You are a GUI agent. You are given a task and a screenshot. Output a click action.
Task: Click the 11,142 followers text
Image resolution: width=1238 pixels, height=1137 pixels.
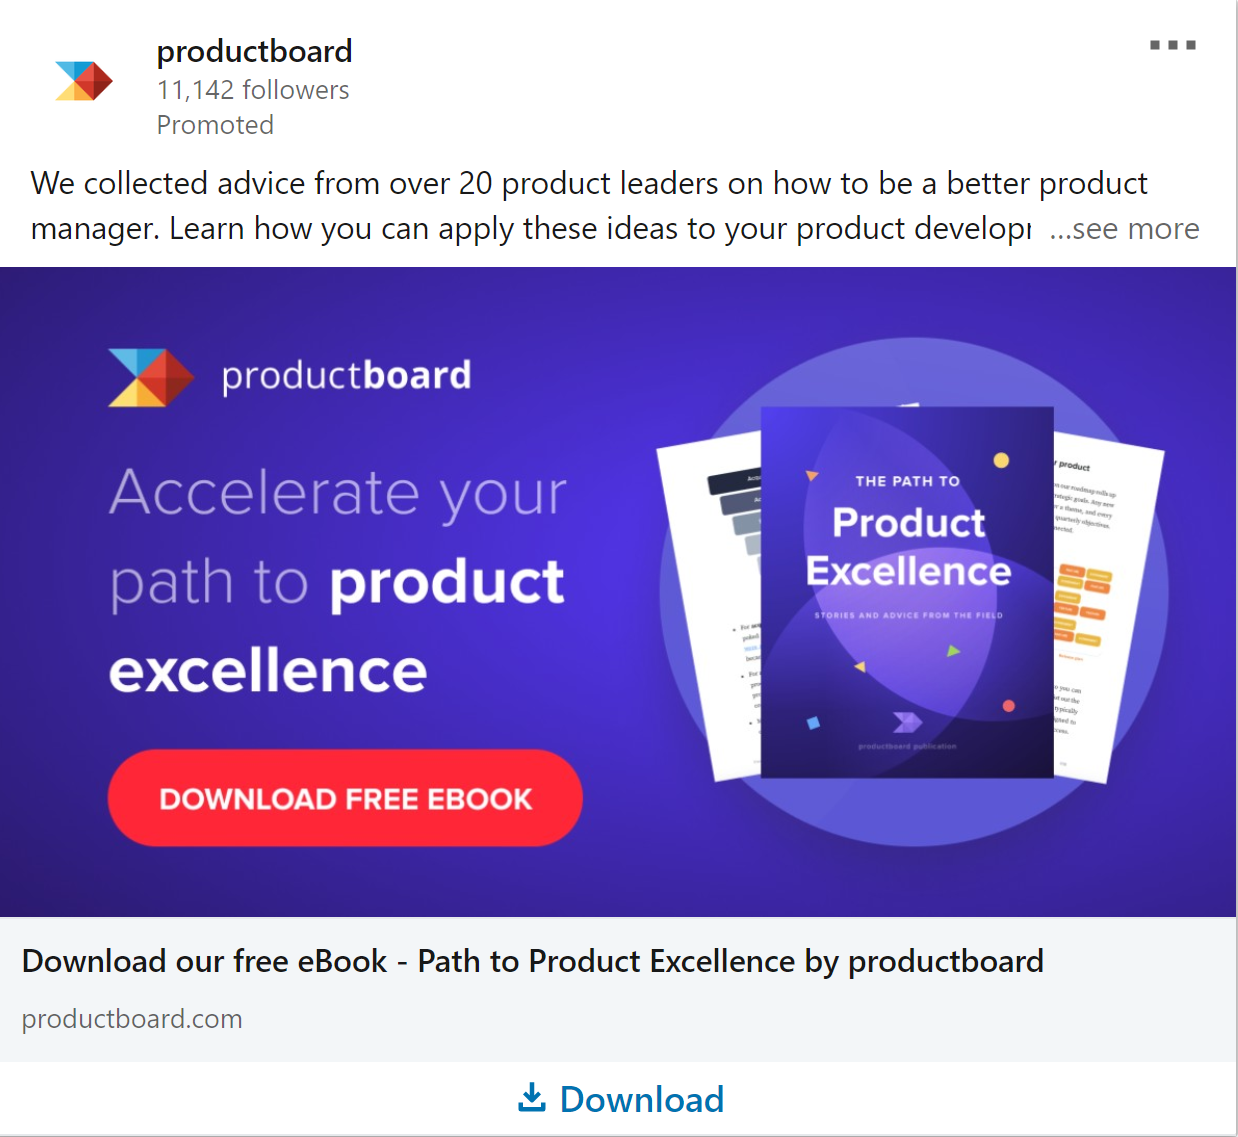(x=253, y=90)
